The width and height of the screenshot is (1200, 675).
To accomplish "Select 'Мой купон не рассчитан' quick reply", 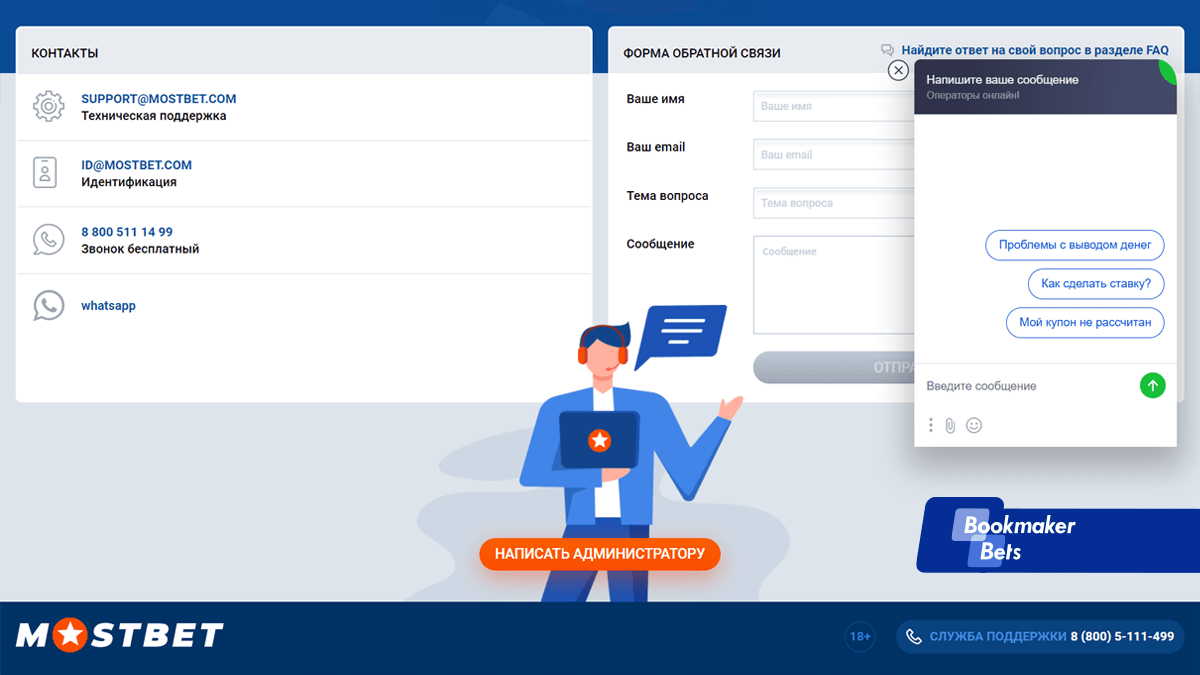I will [x=1084, y=323].
